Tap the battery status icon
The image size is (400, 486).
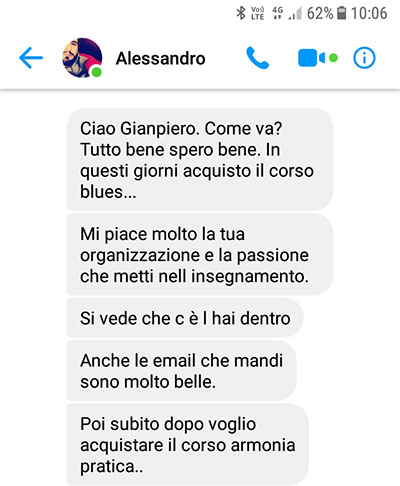pyautogui.click(x=341, y=13)
